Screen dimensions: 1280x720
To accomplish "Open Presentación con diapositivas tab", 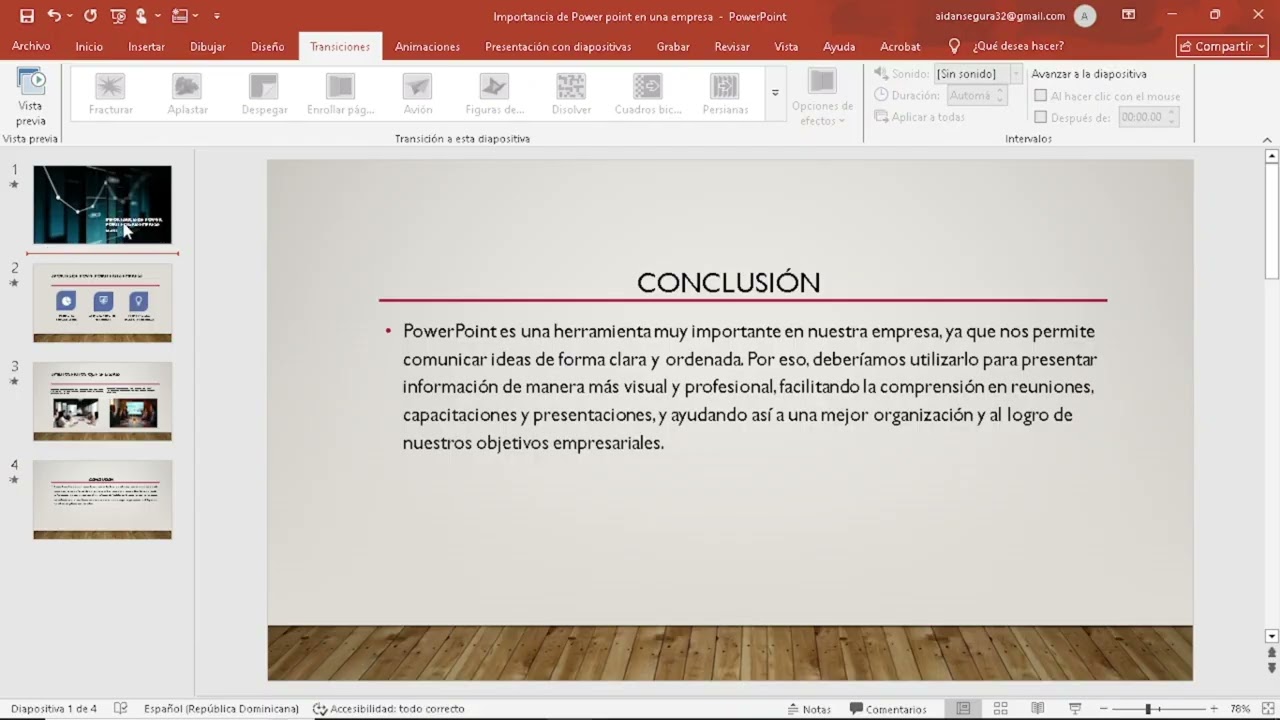I will [558, 46].
